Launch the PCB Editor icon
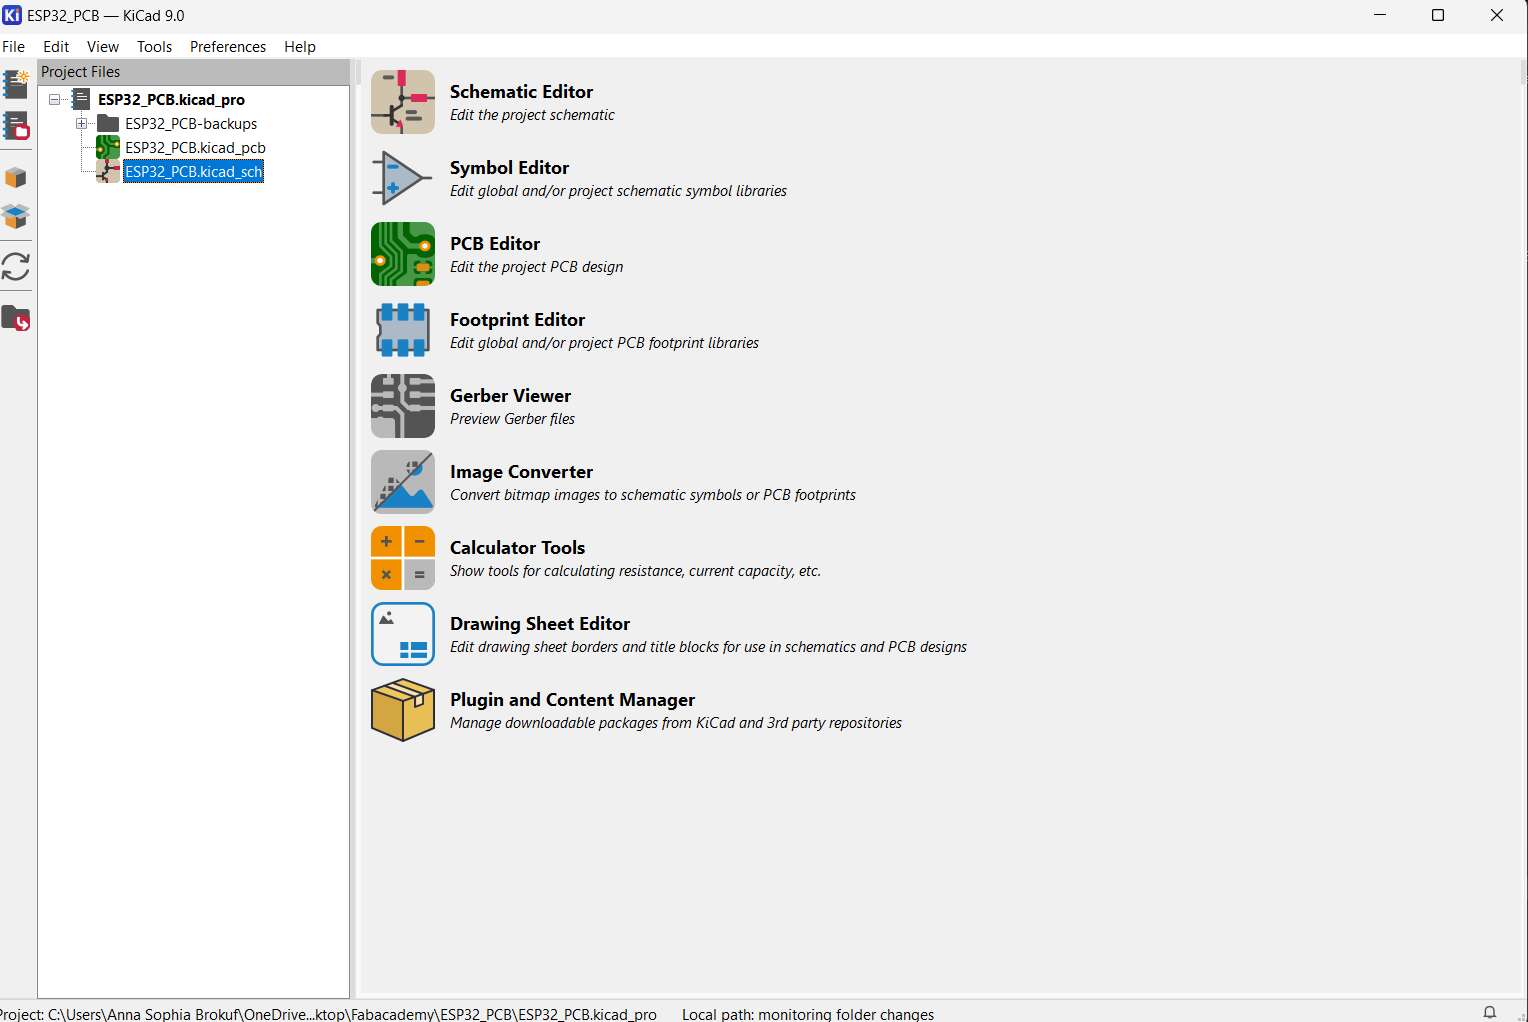The width and height of the screenshot is (1528, 1022). click(x=403, y=254)
